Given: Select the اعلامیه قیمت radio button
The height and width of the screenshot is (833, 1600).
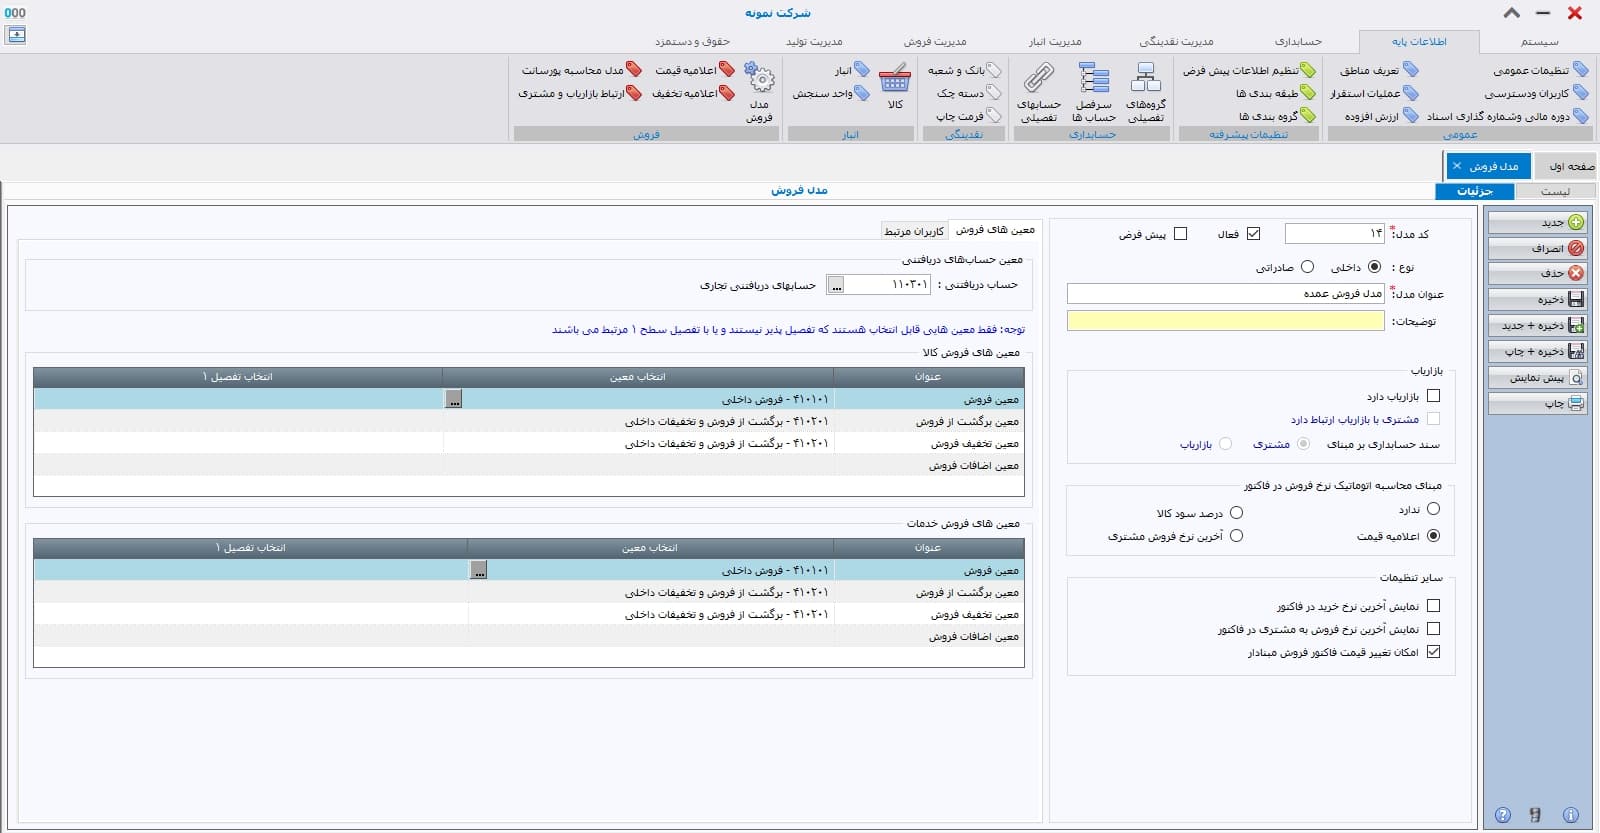Looking at the screenshot, I should coord(1433,536).
